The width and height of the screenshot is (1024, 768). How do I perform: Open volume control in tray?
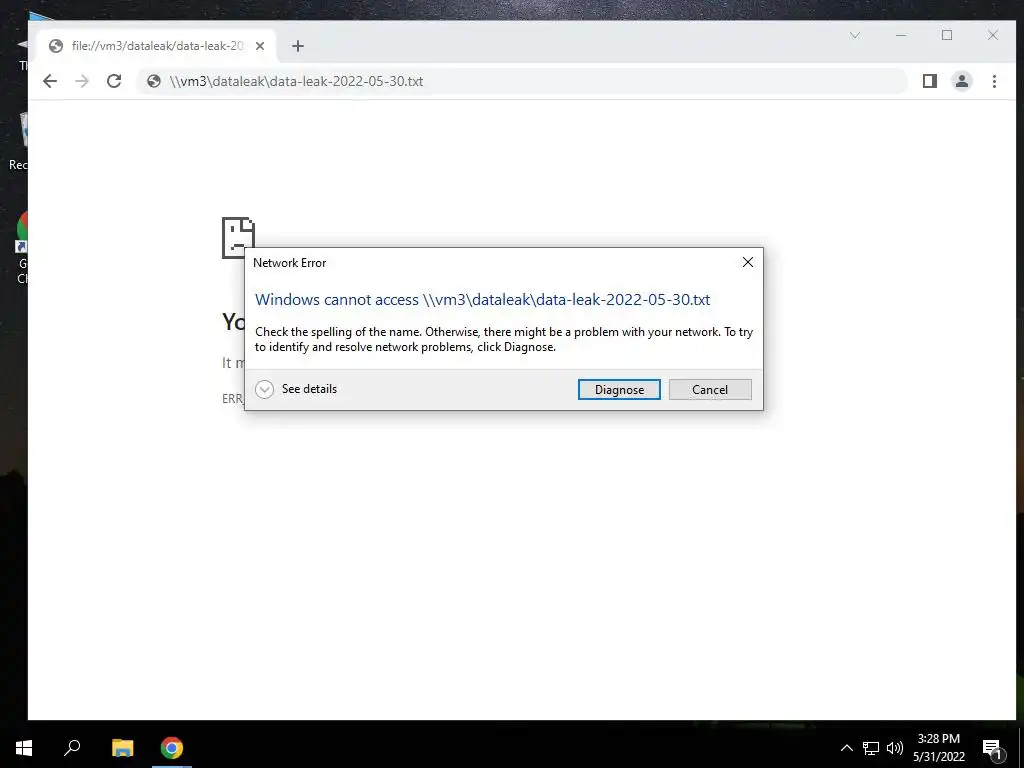[x=895, y=748]
